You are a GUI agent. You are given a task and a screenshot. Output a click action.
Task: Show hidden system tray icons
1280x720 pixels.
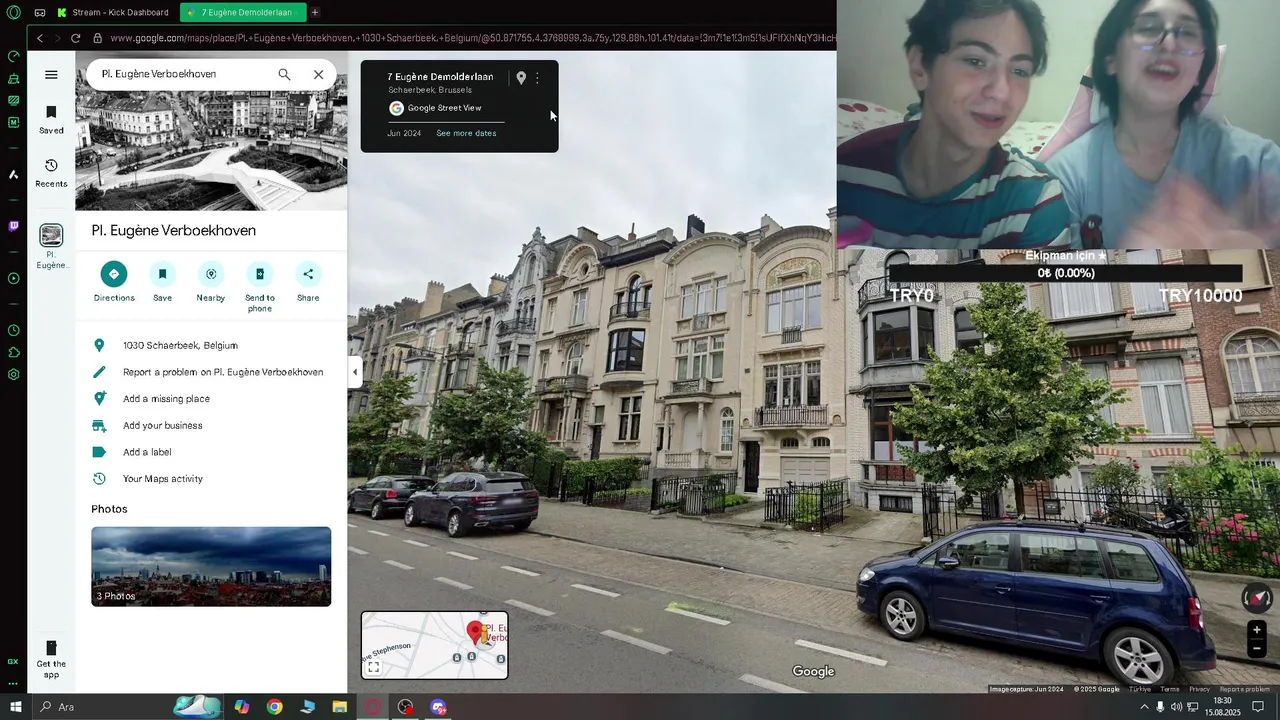(x=1144, y=707)
